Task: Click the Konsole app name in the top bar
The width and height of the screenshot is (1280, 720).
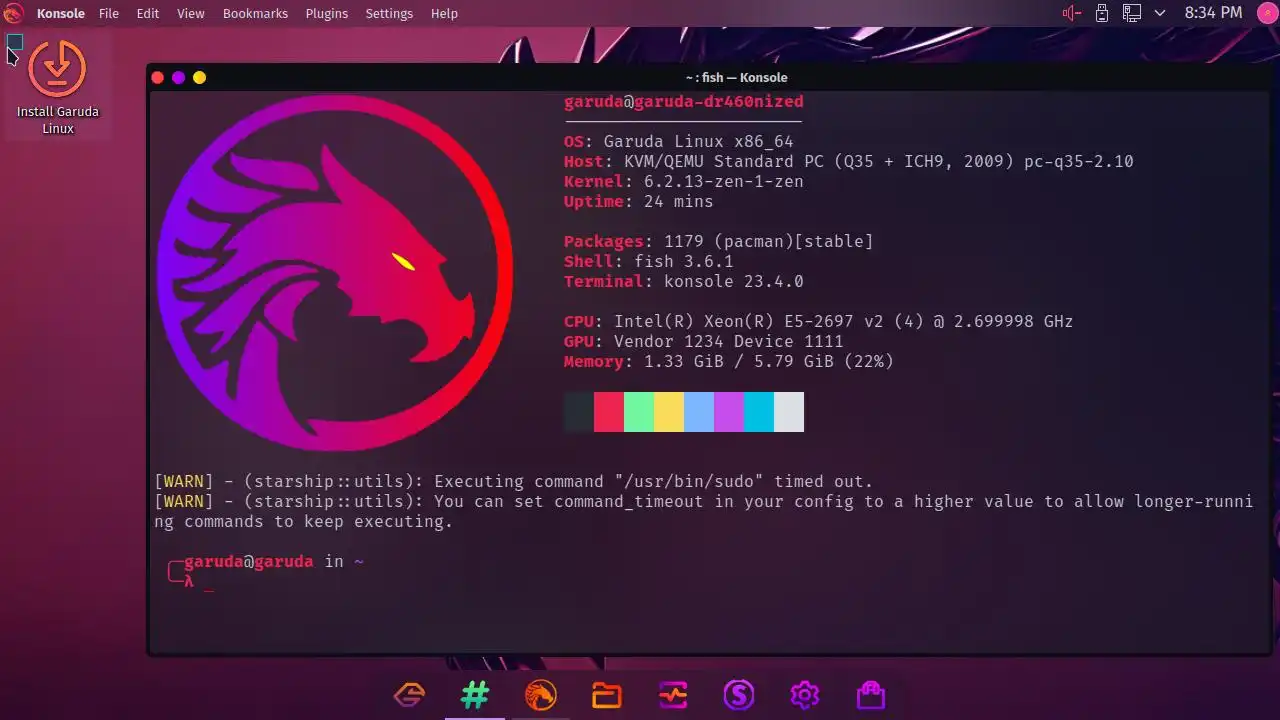Action: [61, 13]
